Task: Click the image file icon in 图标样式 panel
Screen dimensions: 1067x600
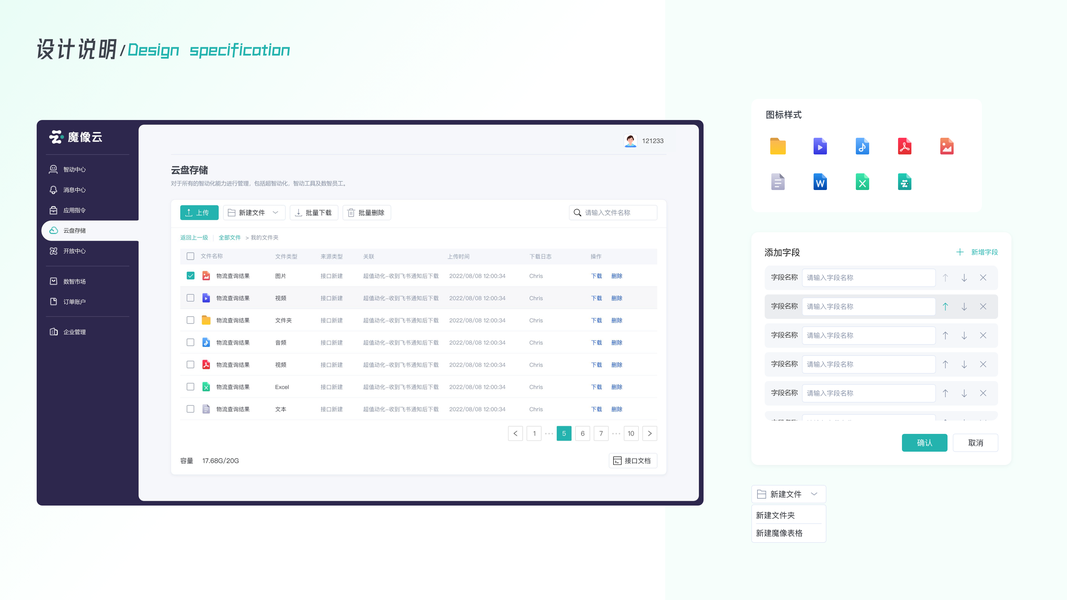Action: [x=947, y=146]
